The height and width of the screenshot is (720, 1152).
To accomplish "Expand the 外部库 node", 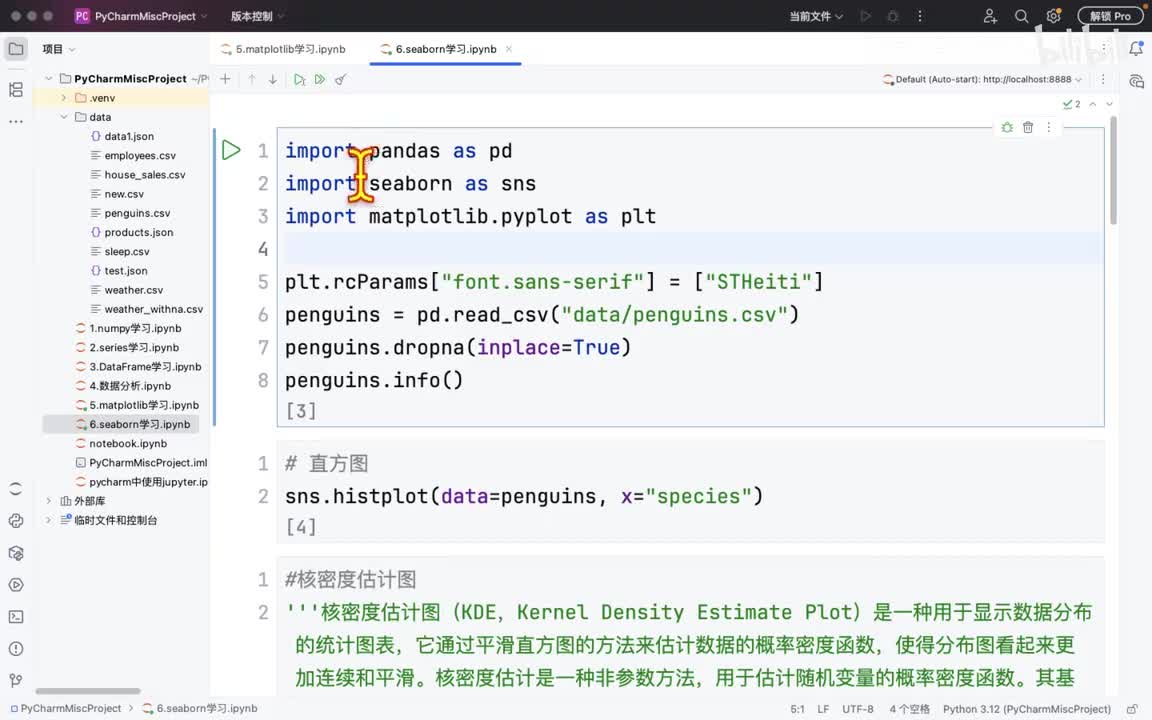I will coord(48,501).
